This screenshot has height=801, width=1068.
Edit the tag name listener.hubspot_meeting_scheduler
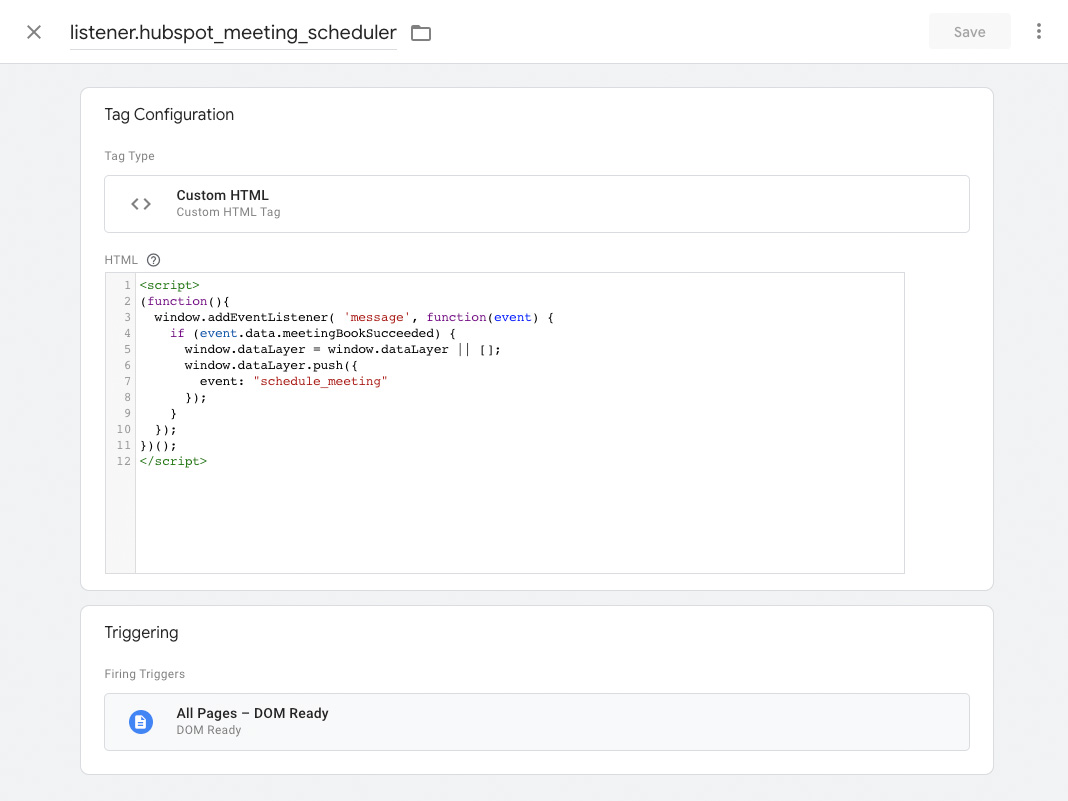coord(232,32)
